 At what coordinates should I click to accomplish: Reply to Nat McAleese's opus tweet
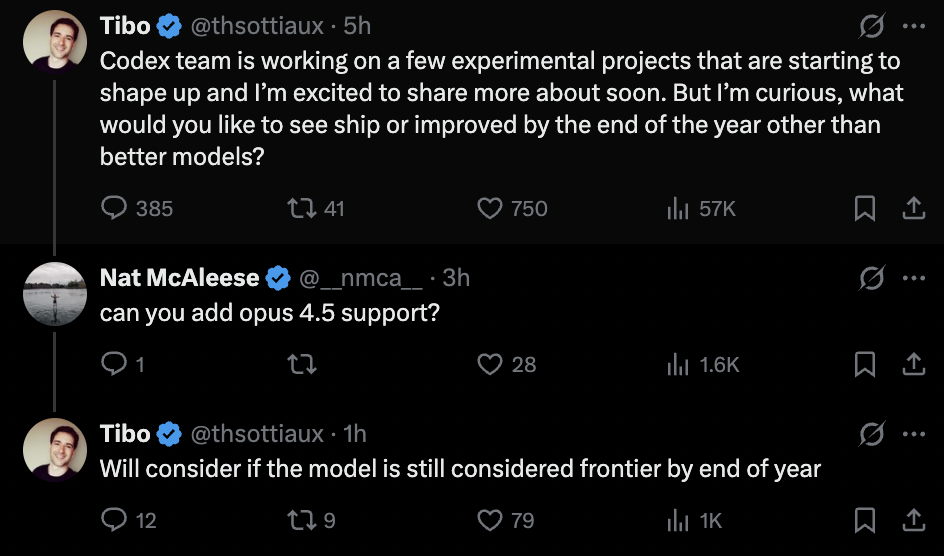(115, 364)
